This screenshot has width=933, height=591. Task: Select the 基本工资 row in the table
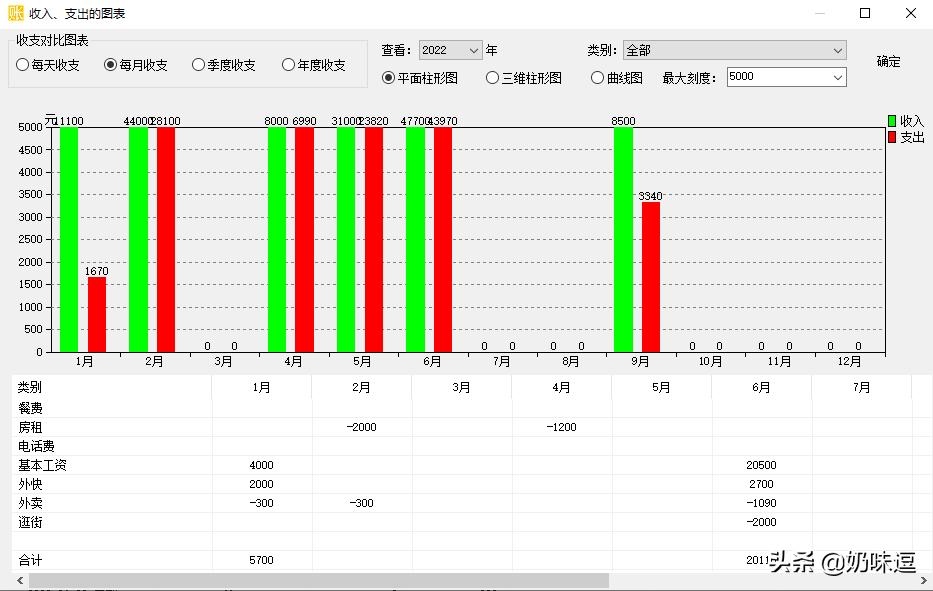[x=100, y=464]
